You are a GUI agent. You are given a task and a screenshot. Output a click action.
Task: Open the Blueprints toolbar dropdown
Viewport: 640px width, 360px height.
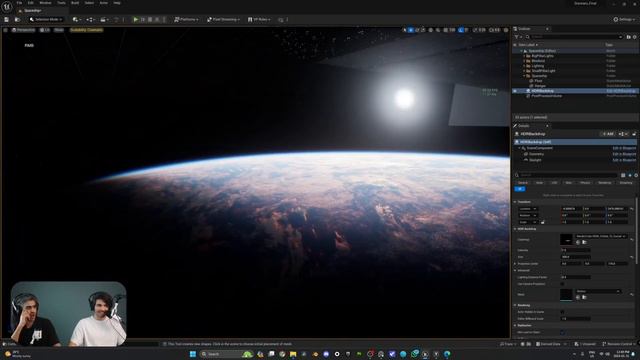point(90,19)
